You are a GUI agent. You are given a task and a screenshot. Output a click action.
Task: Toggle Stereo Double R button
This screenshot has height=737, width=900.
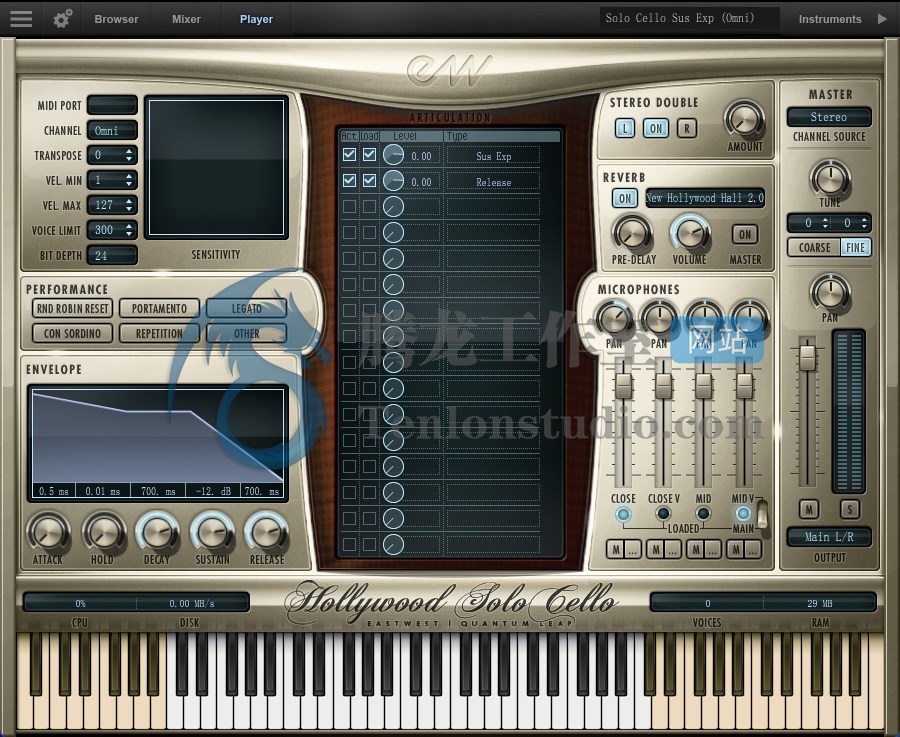tap(686, 128)
